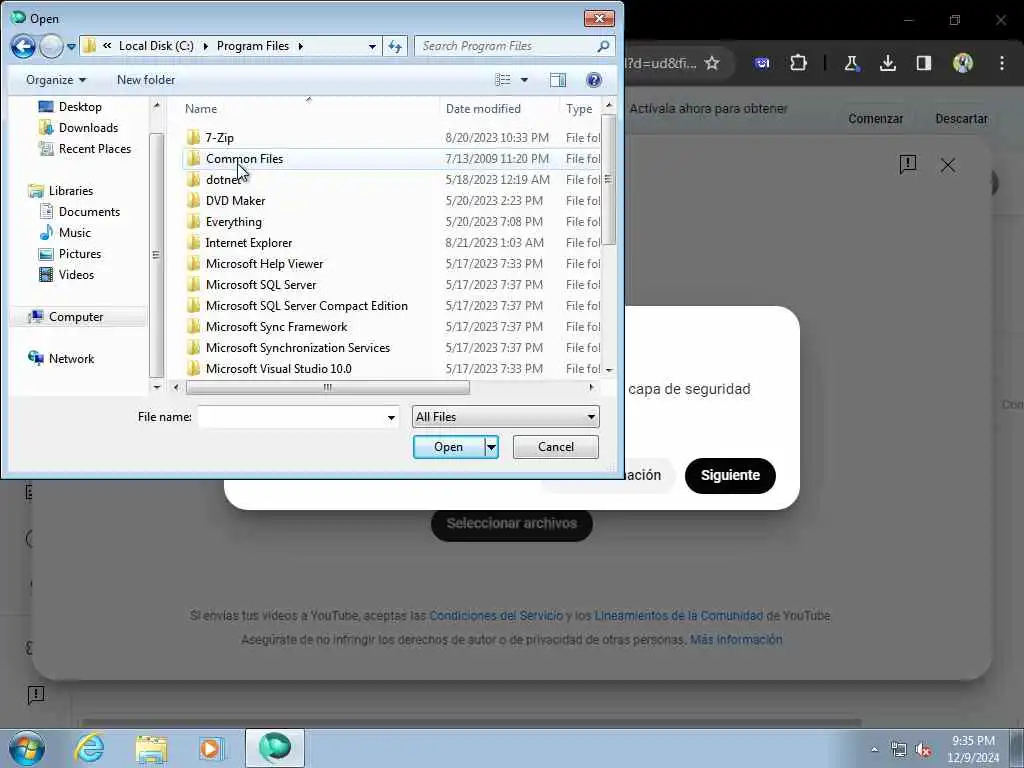Open browser three-dot menu
Image resolution: width=1024 pixels, height=768 pixels.
(1002, 63)
